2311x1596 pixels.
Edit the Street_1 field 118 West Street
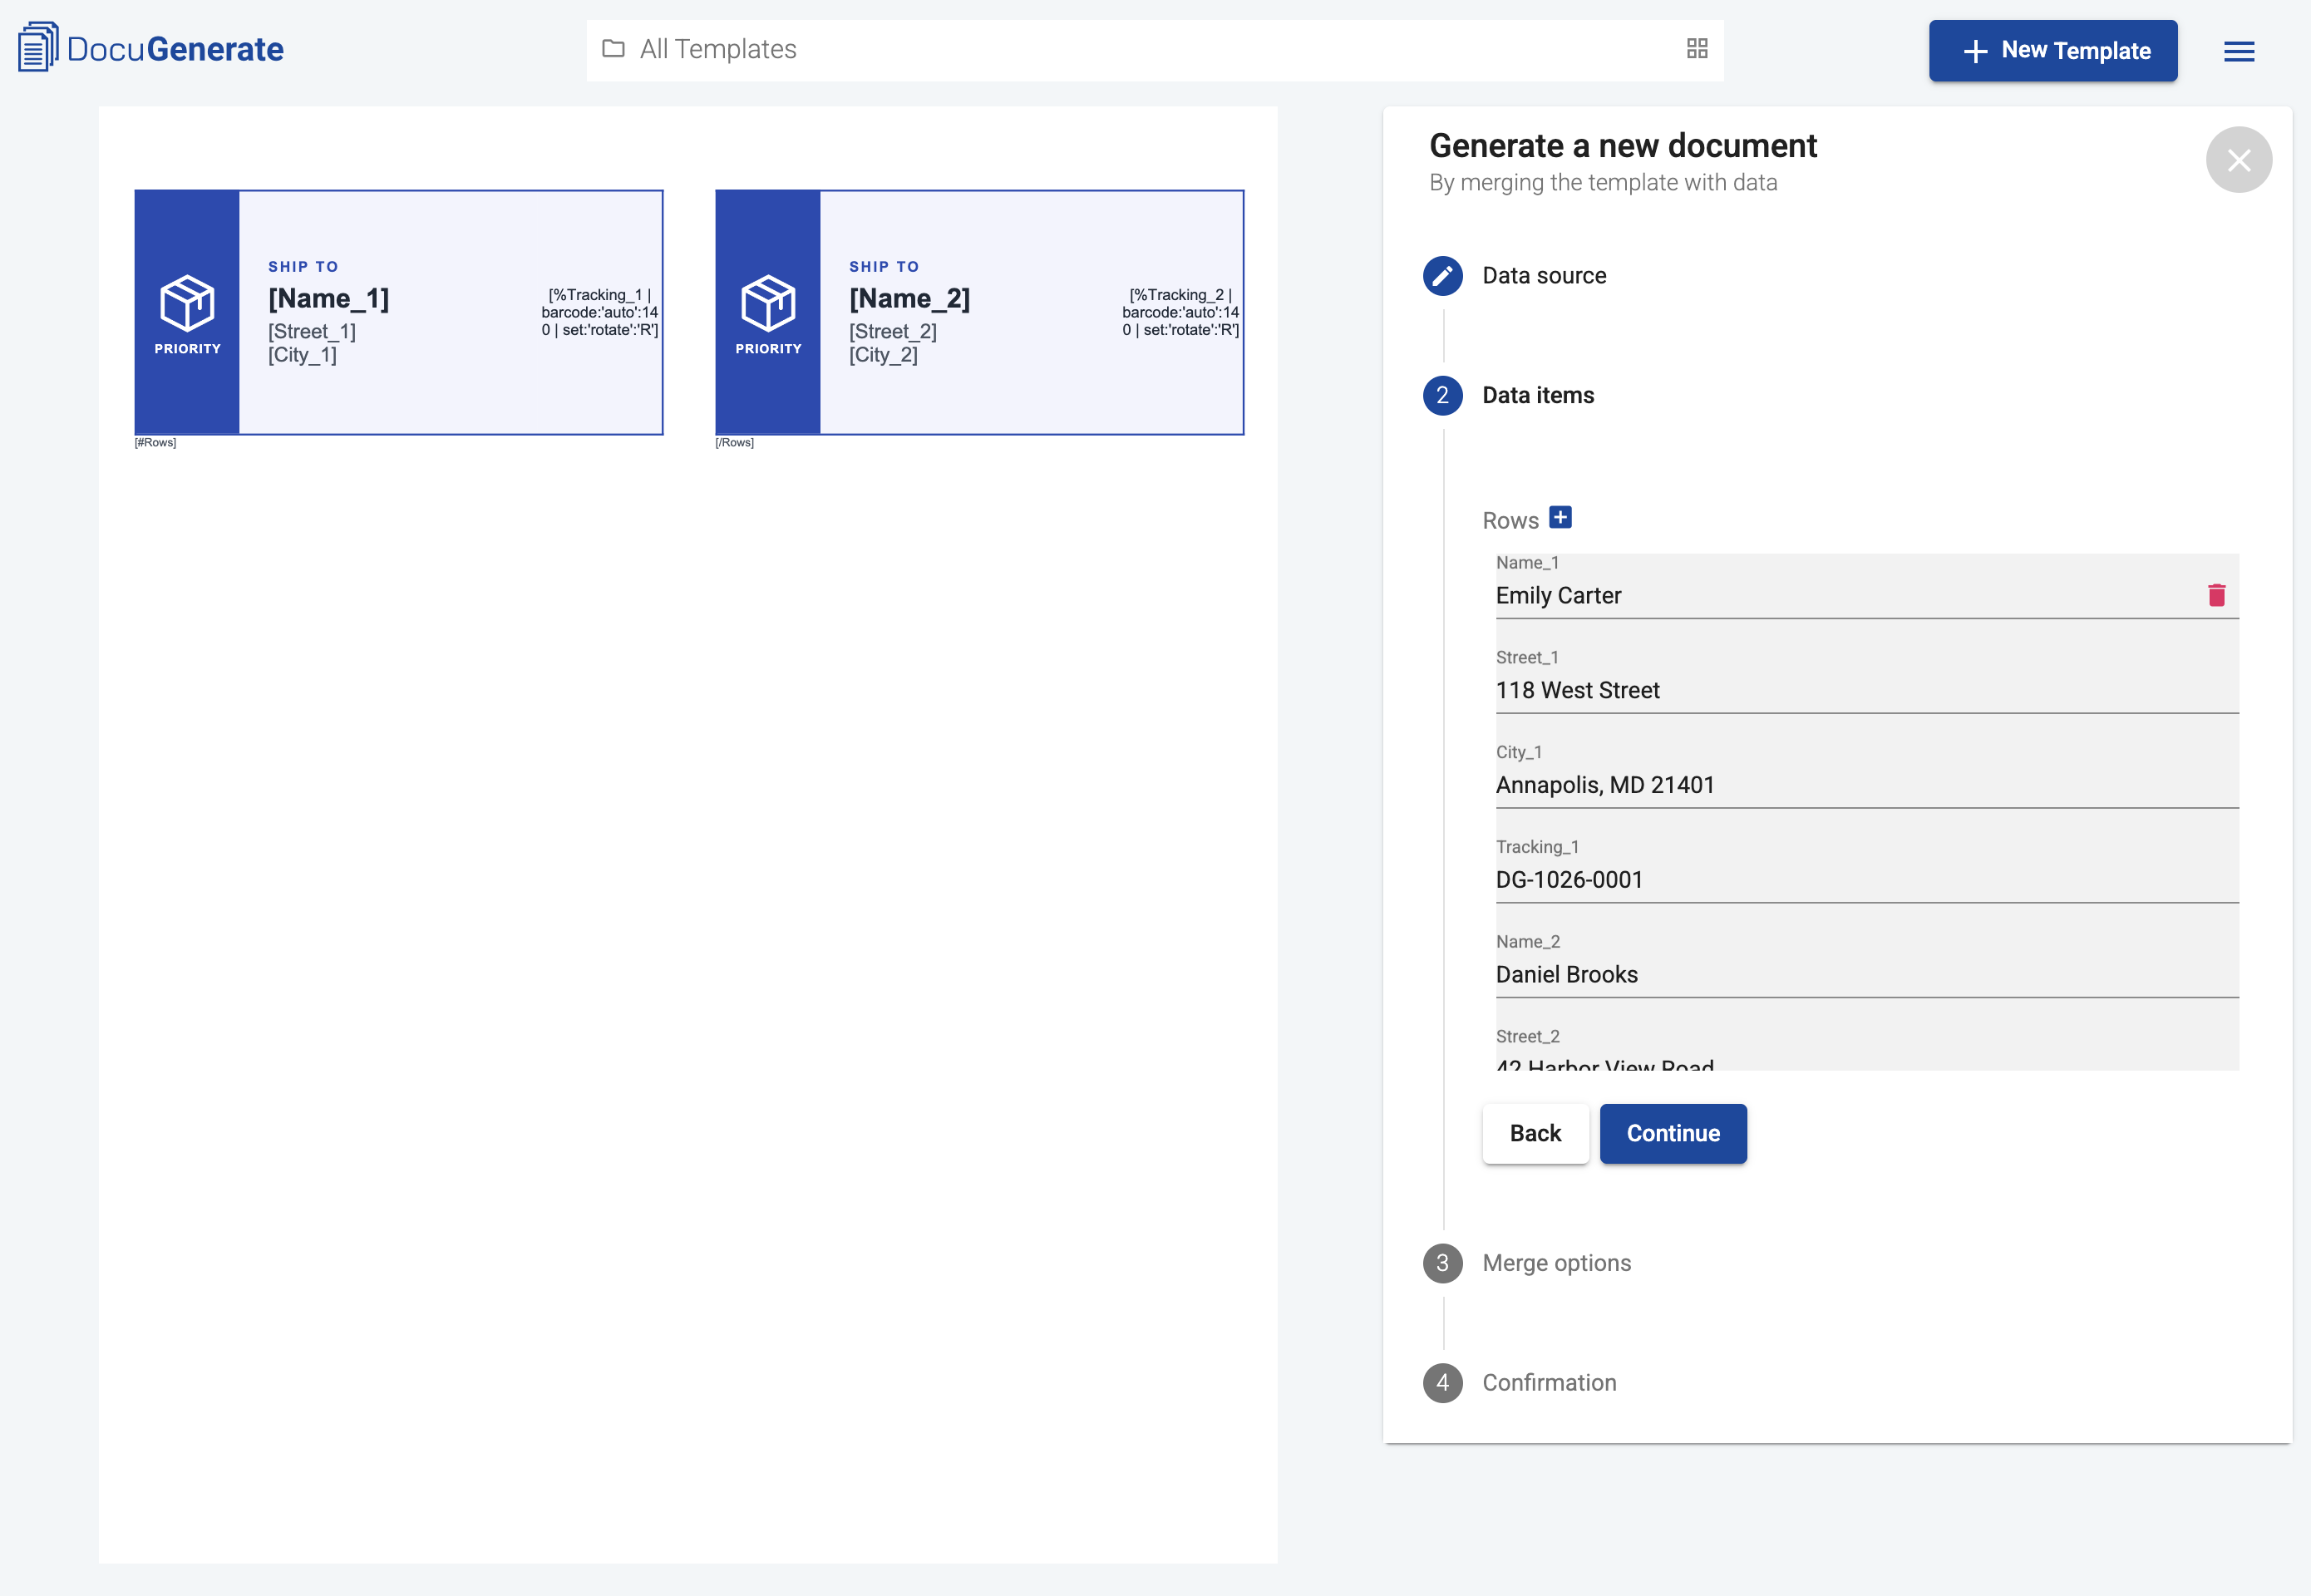pyautogui.click(x=1867, y=680)
